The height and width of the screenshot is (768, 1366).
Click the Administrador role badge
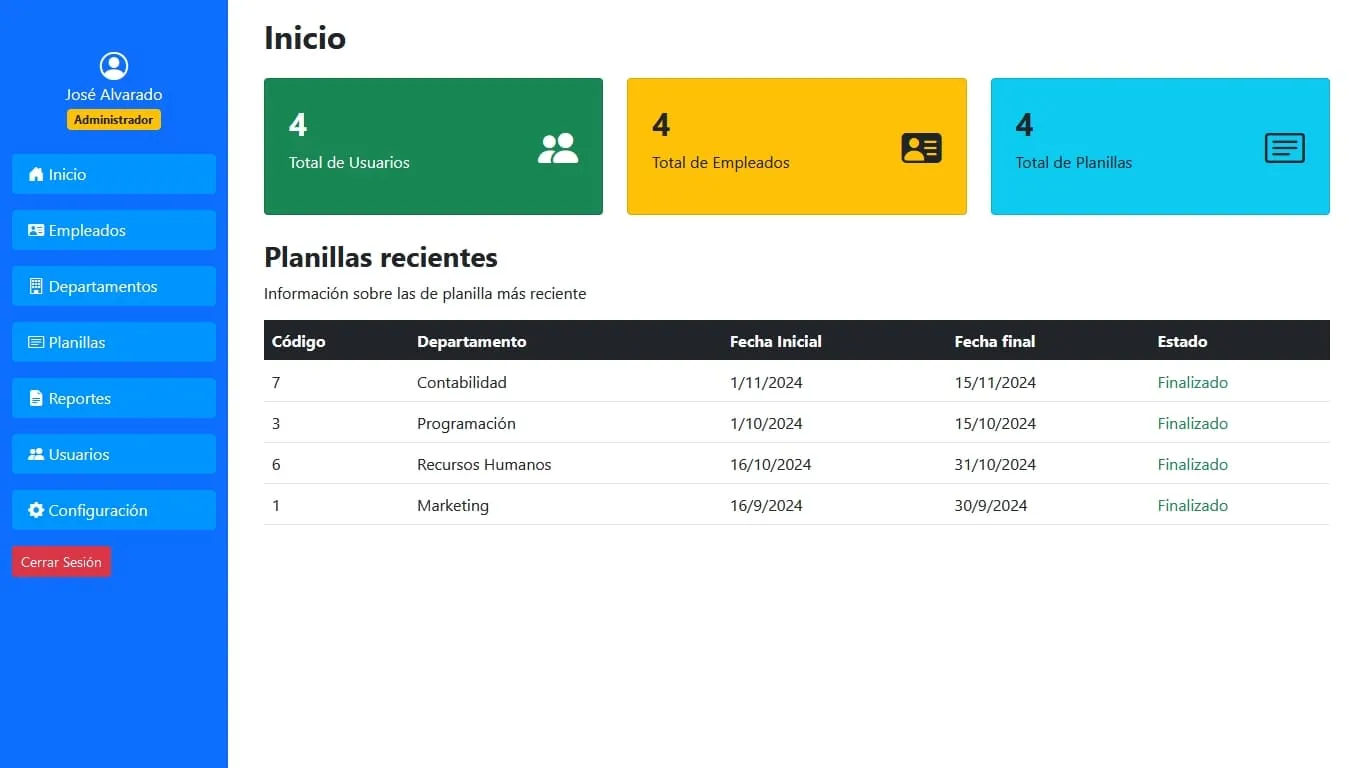point(113,119)
